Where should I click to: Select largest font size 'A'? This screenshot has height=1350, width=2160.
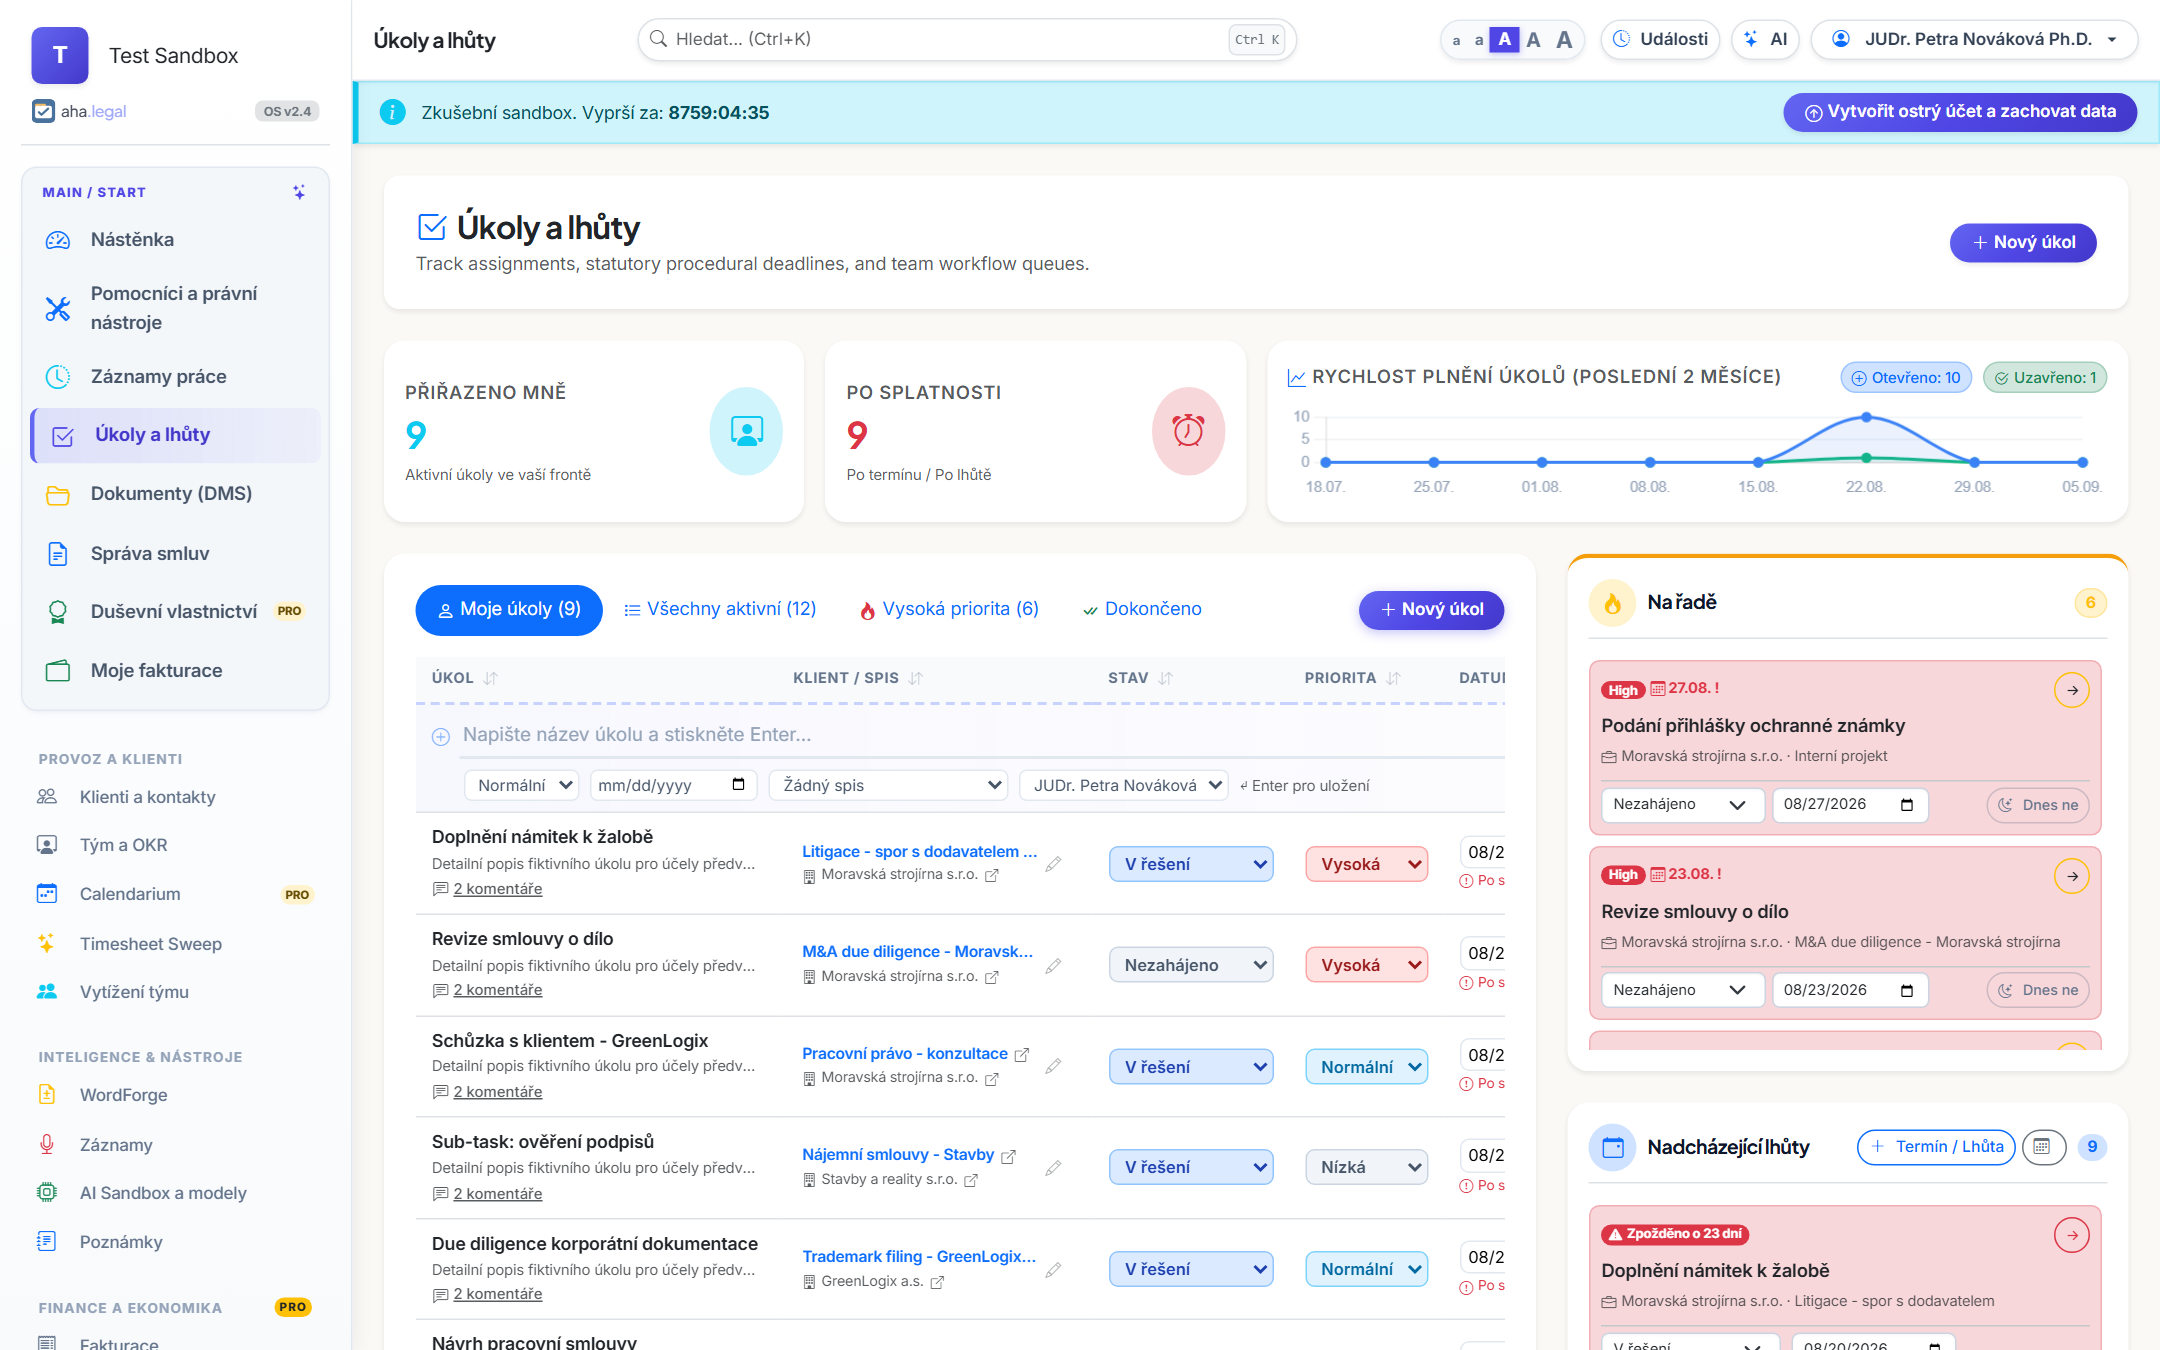1564,40
